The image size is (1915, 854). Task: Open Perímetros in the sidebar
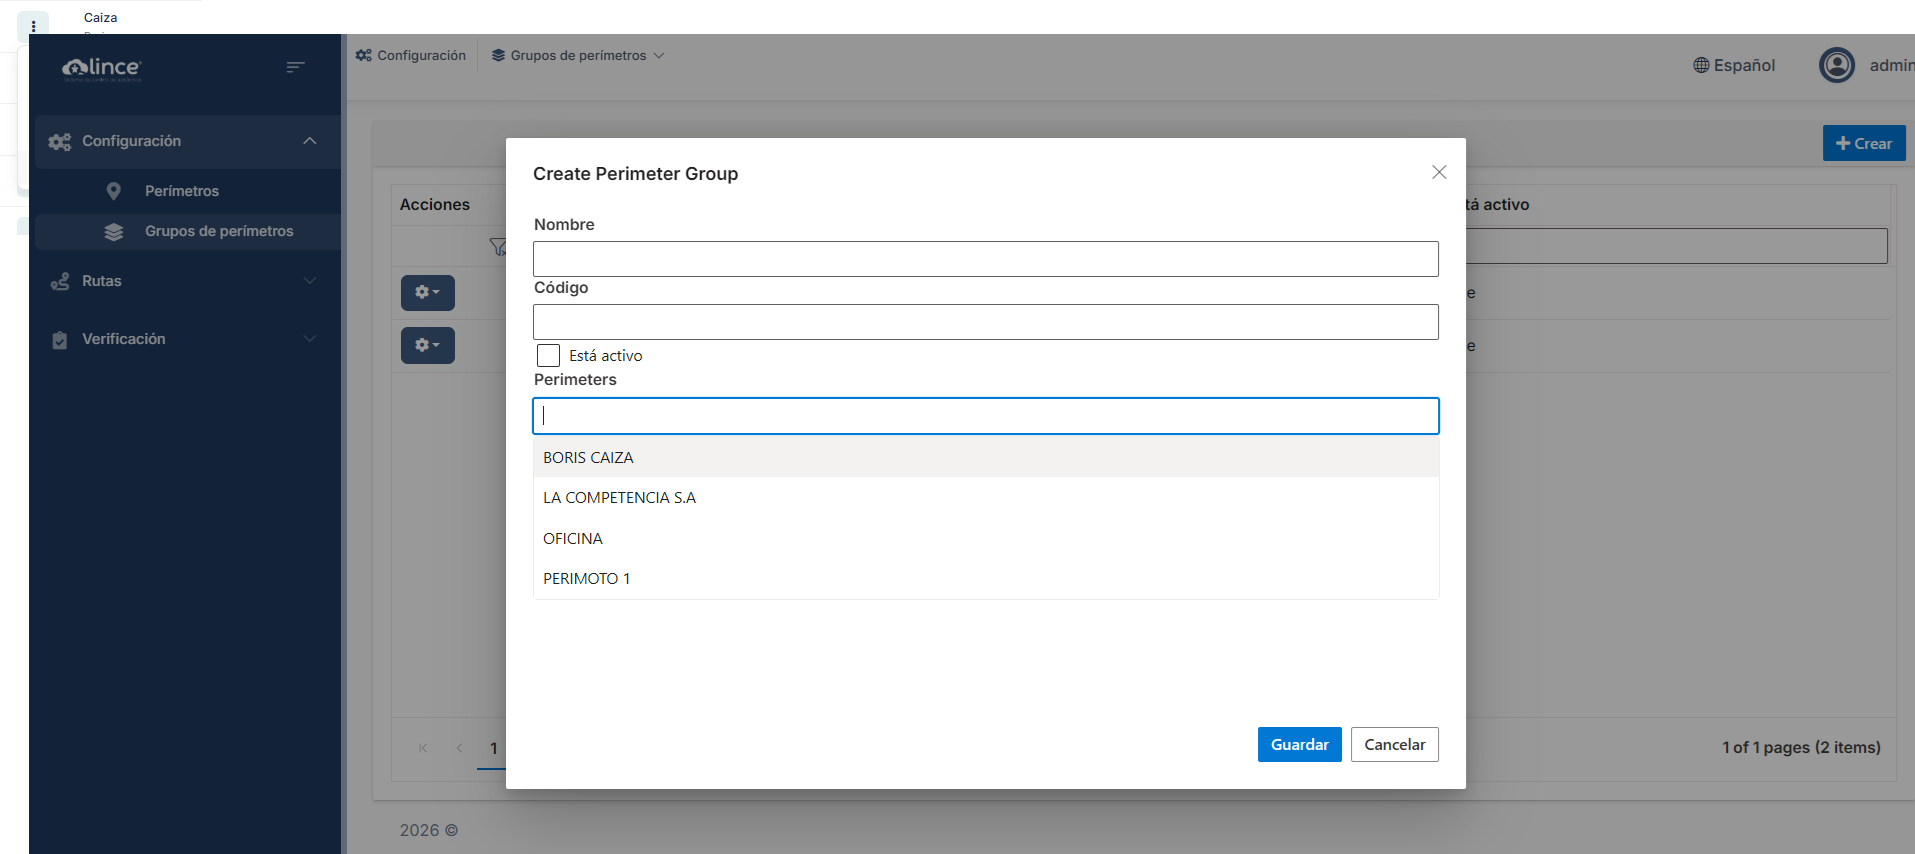(x=181, y=191)
